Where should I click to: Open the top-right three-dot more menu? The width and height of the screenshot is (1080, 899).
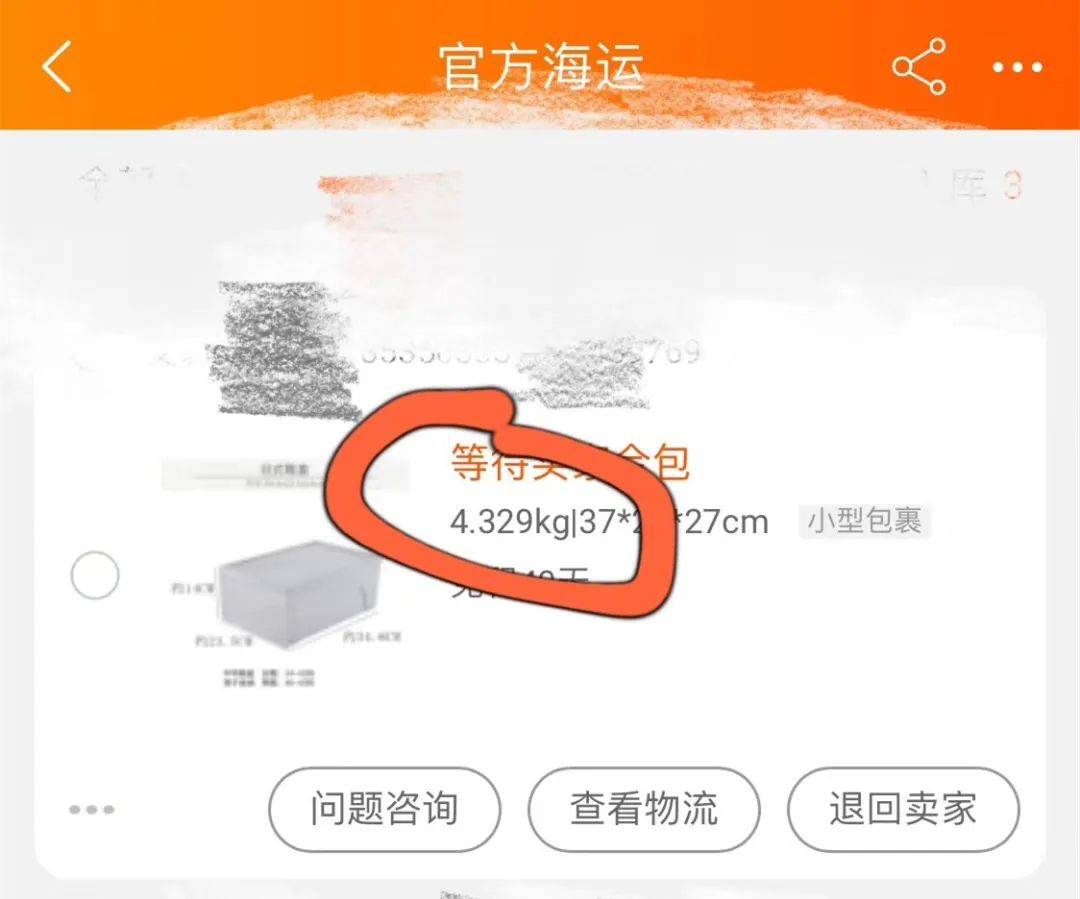point(1017,68)
